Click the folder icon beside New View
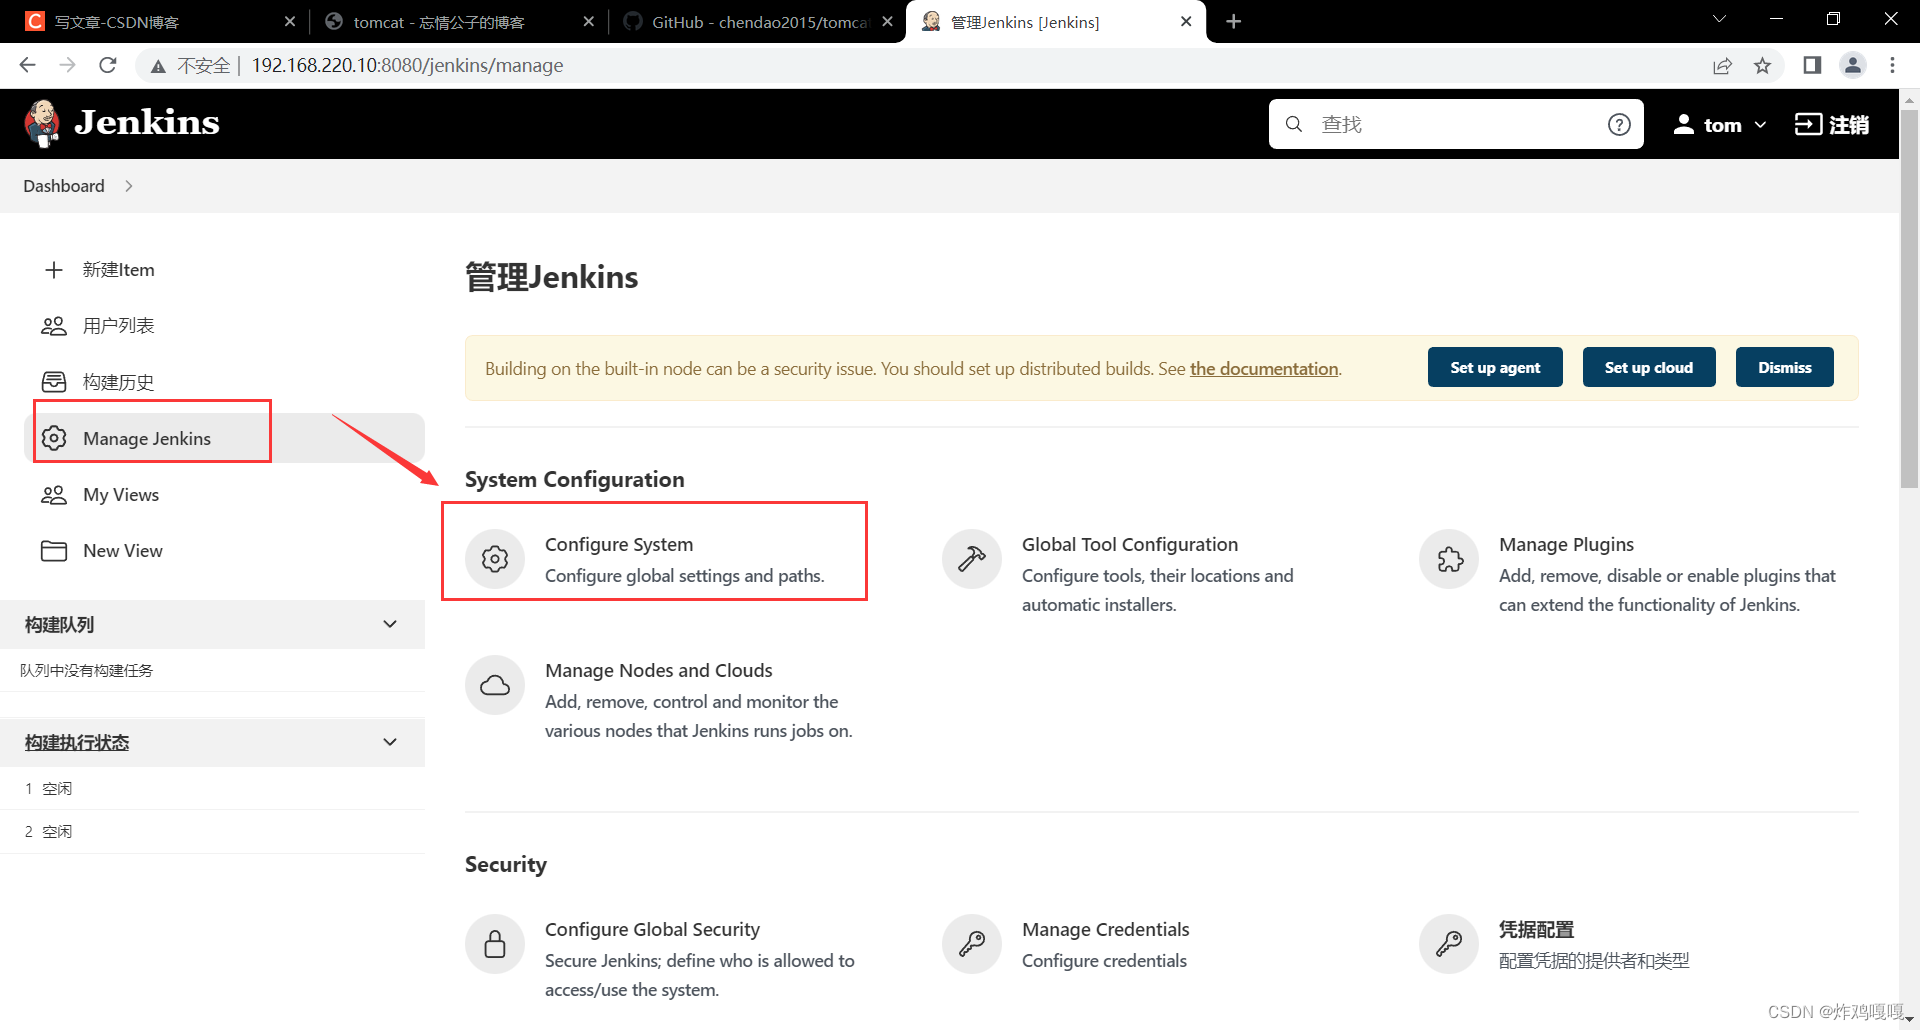 click(x=54, y=551)
